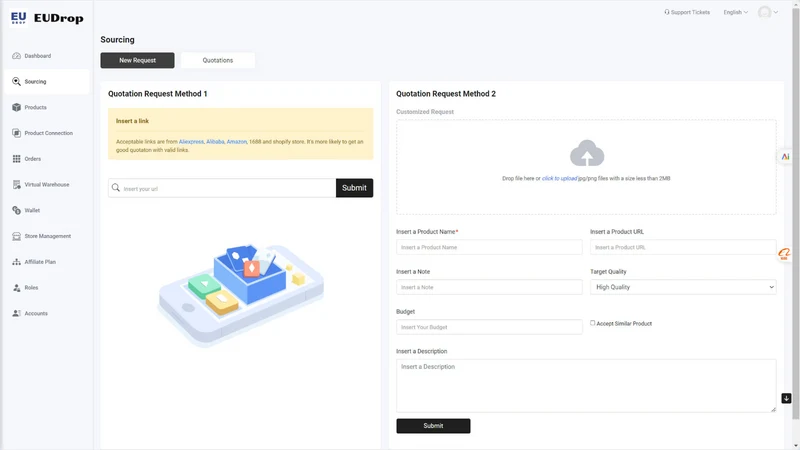Open the Amazon link
Viewport: 800px width, 450px height.
tap(236, 142)
